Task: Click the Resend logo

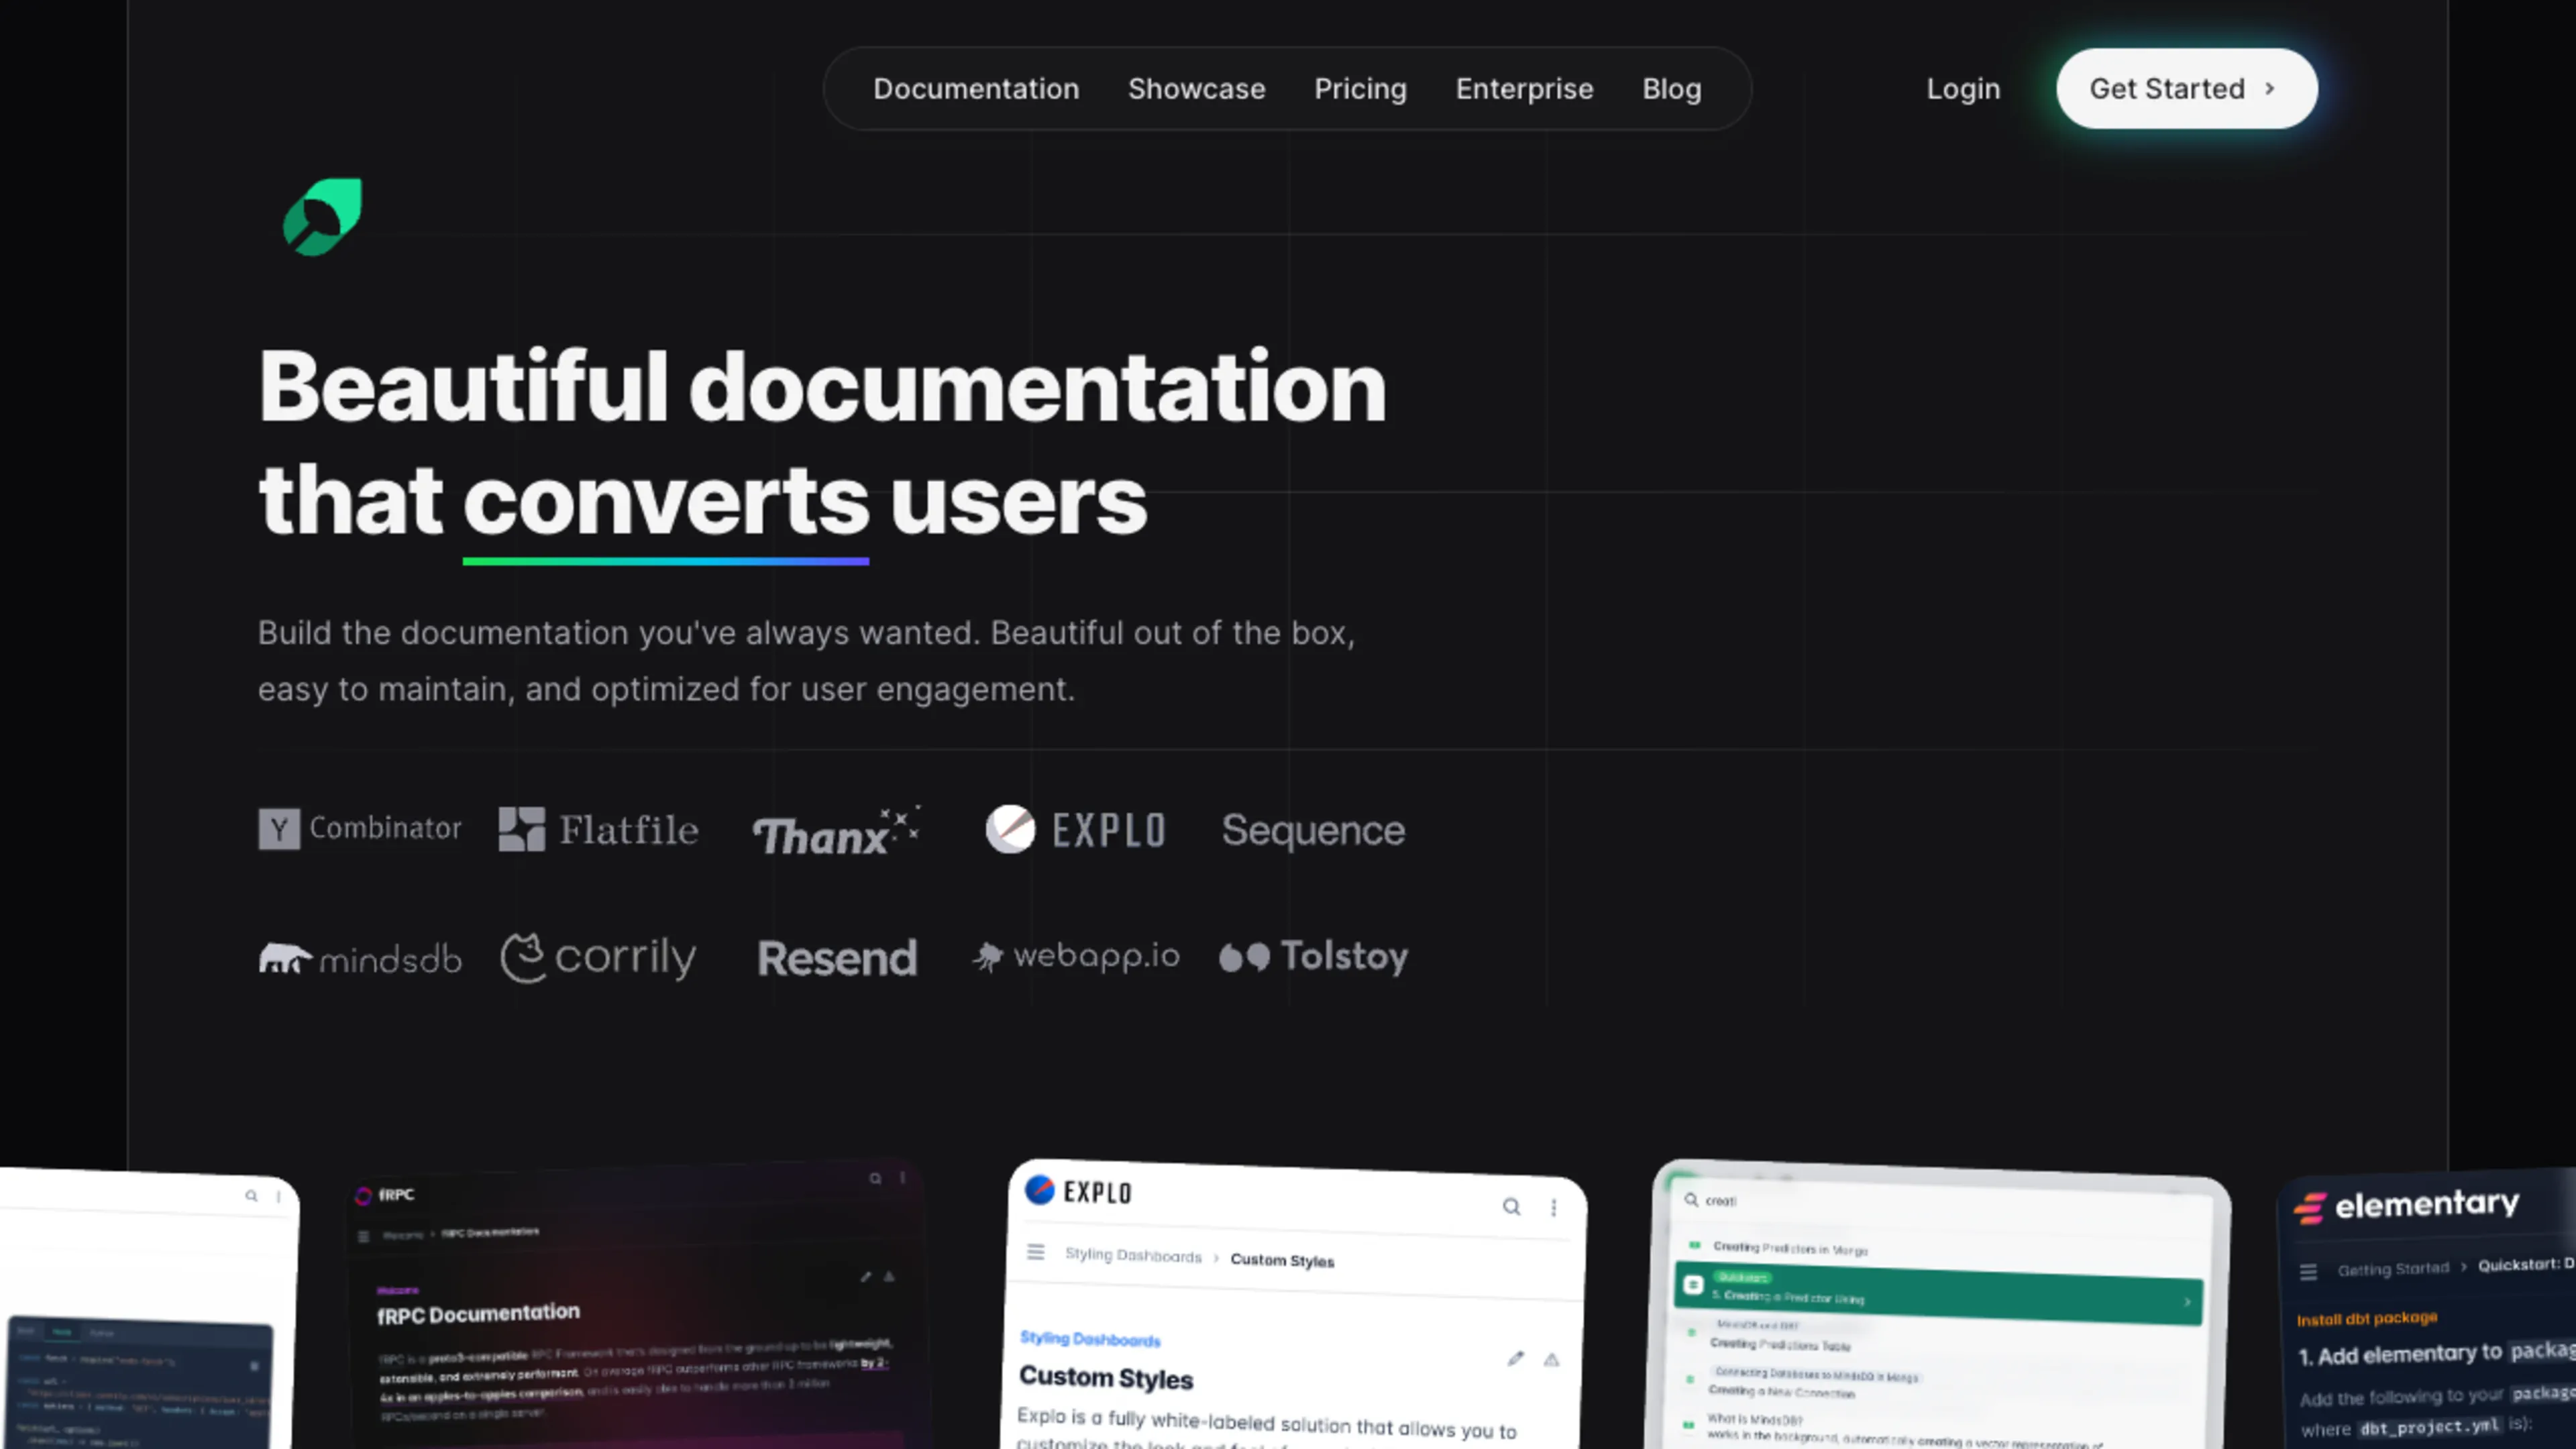Action: coord(837,958)
